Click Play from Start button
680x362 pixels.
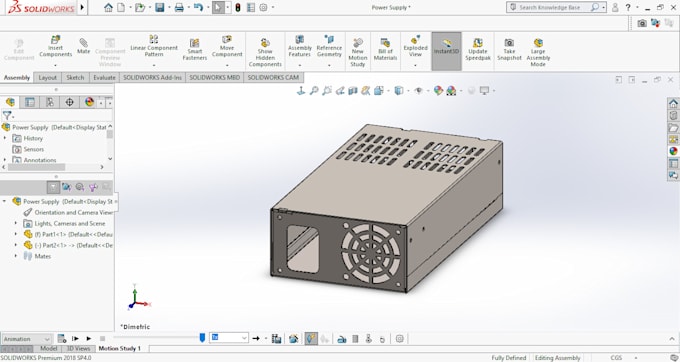[x=75, y=339]
